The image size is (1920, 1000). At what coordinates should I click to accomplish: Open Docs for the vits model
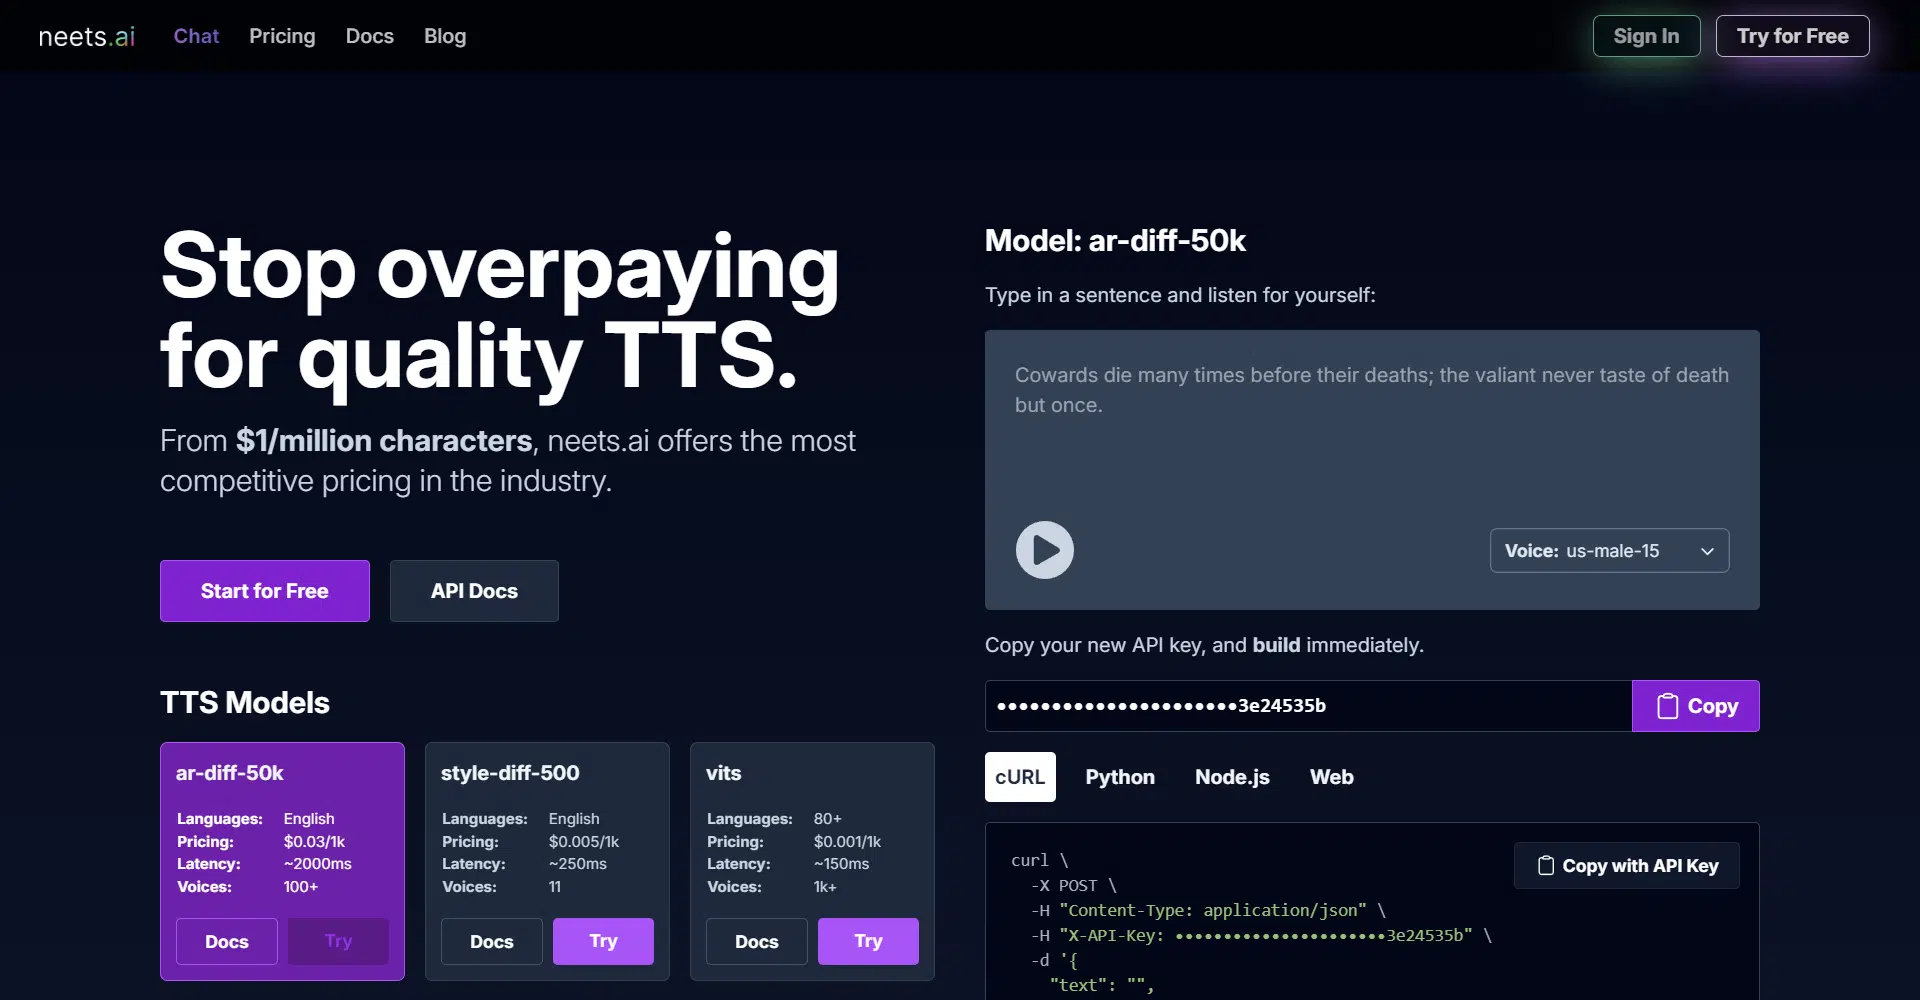pos(756,941)
